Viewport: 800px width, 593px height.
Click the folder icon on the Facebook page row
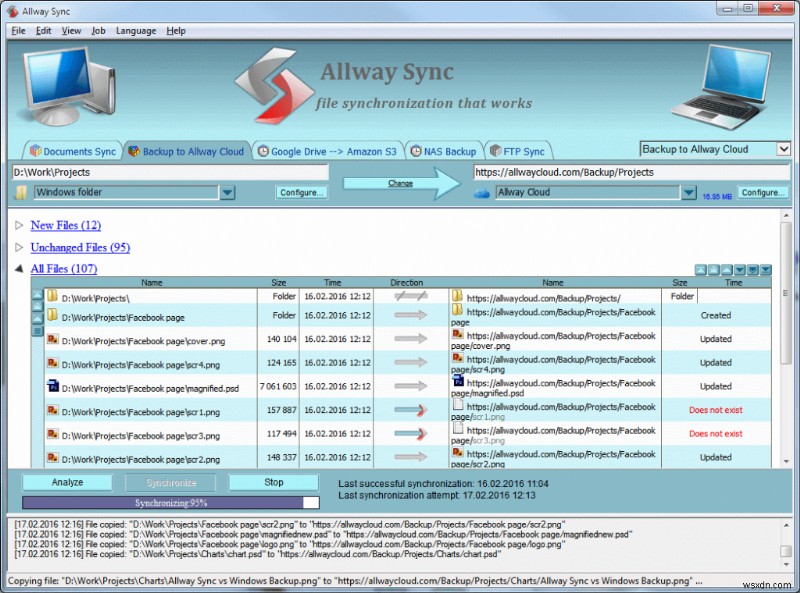click(x=53, y=315)
